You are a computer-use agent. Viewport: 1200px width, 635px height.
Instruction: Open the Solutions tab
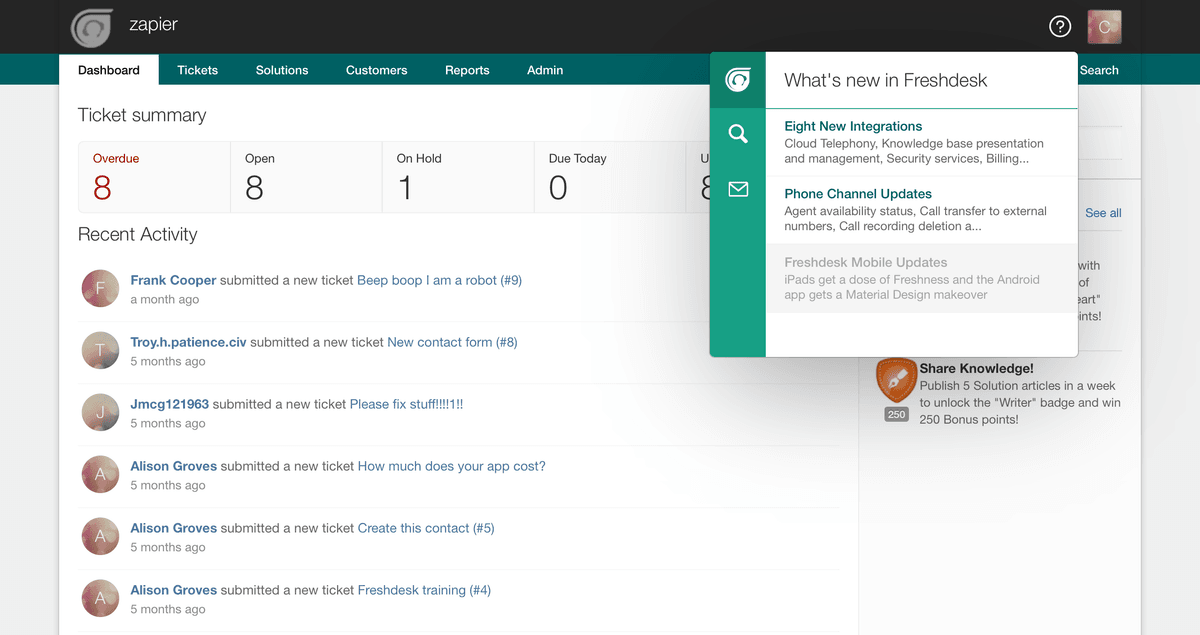click(282, 70)
